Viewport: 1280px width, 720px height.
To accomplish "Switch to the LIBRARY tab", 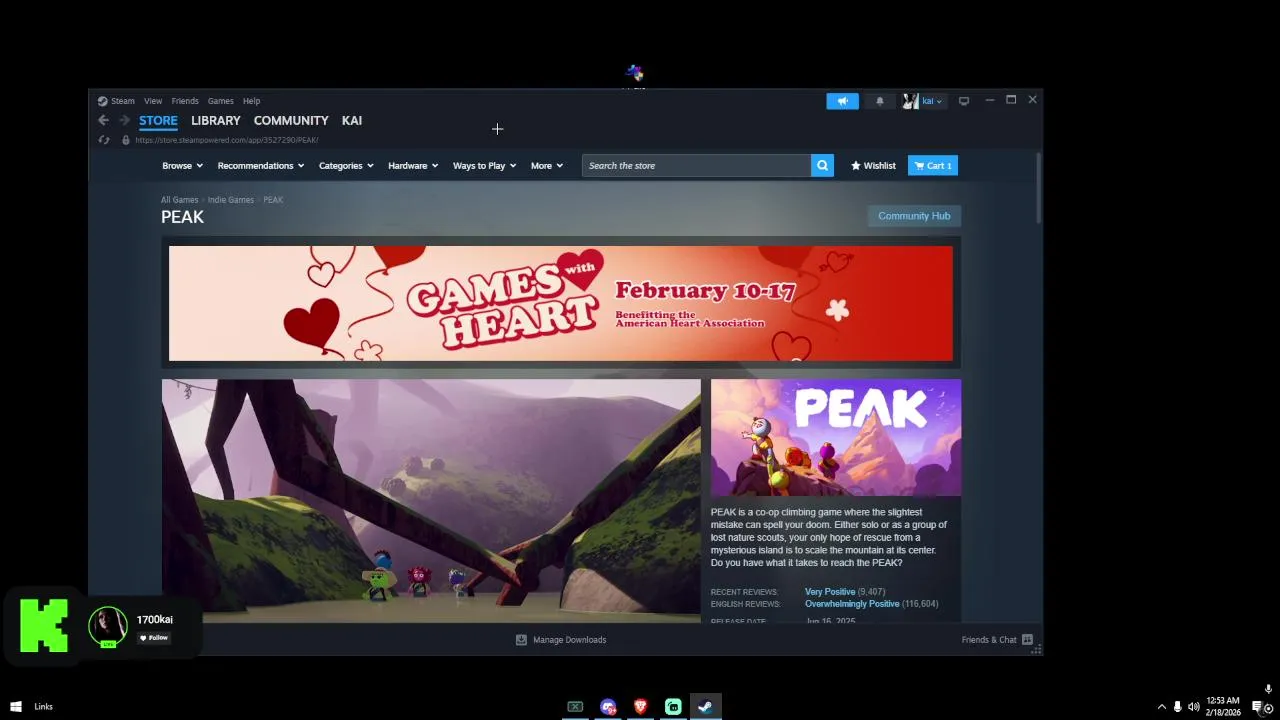I will pos(216,121).
